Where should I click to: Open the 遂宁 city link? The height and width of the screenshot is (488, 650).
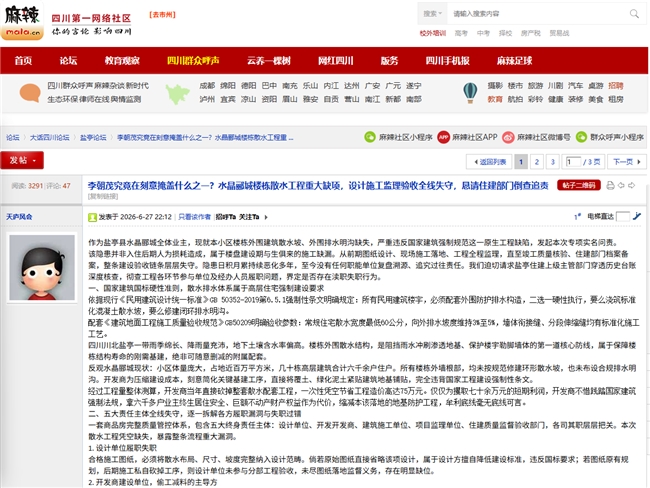point(414,86)
